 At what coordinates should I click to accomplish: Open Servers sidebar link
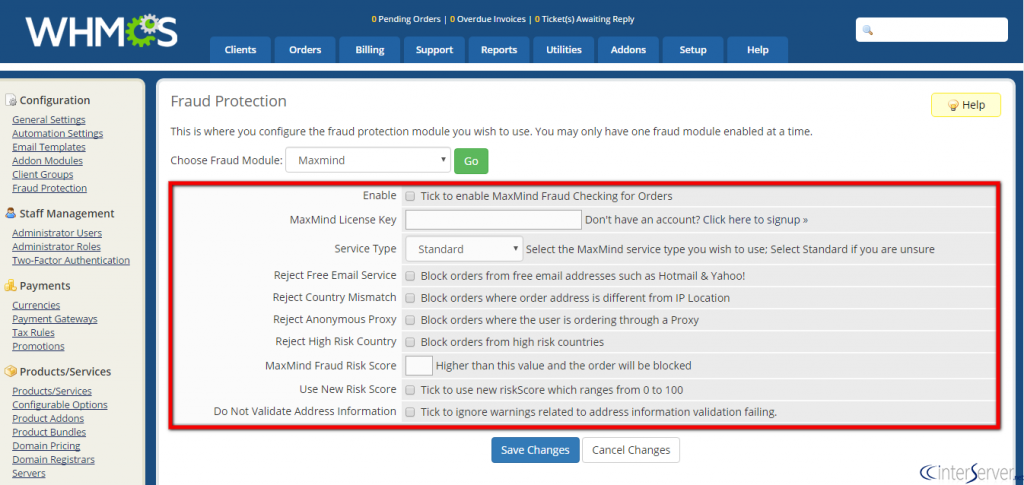click(29, 473)
